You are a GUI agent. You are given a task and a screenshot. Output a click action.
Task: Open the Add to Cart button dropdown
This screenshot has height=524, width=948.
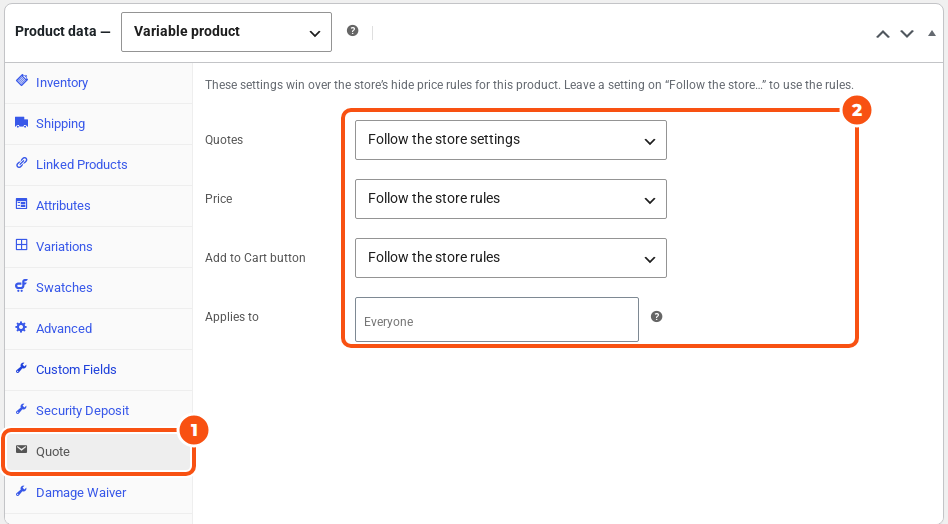click(x=511, y=258)
